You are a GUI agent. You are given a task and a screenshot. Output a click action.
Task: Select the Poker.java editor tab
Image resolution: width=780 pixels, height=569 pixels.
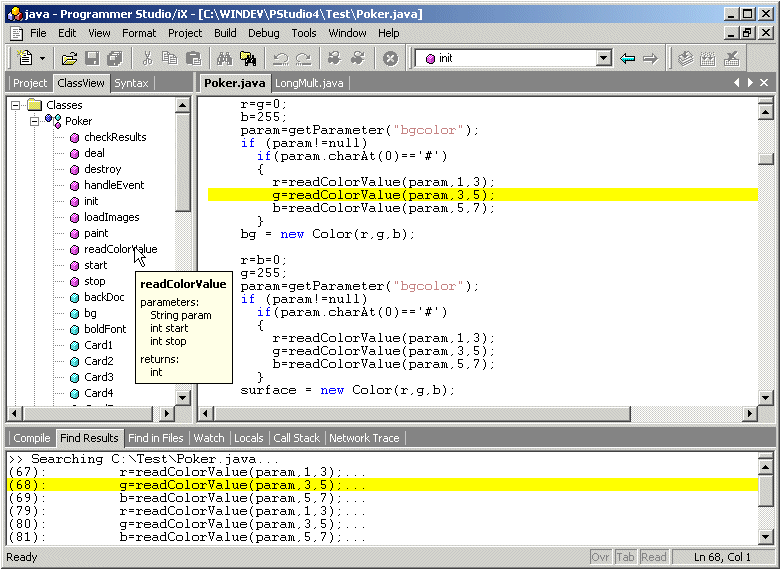(x=235, y=83)
